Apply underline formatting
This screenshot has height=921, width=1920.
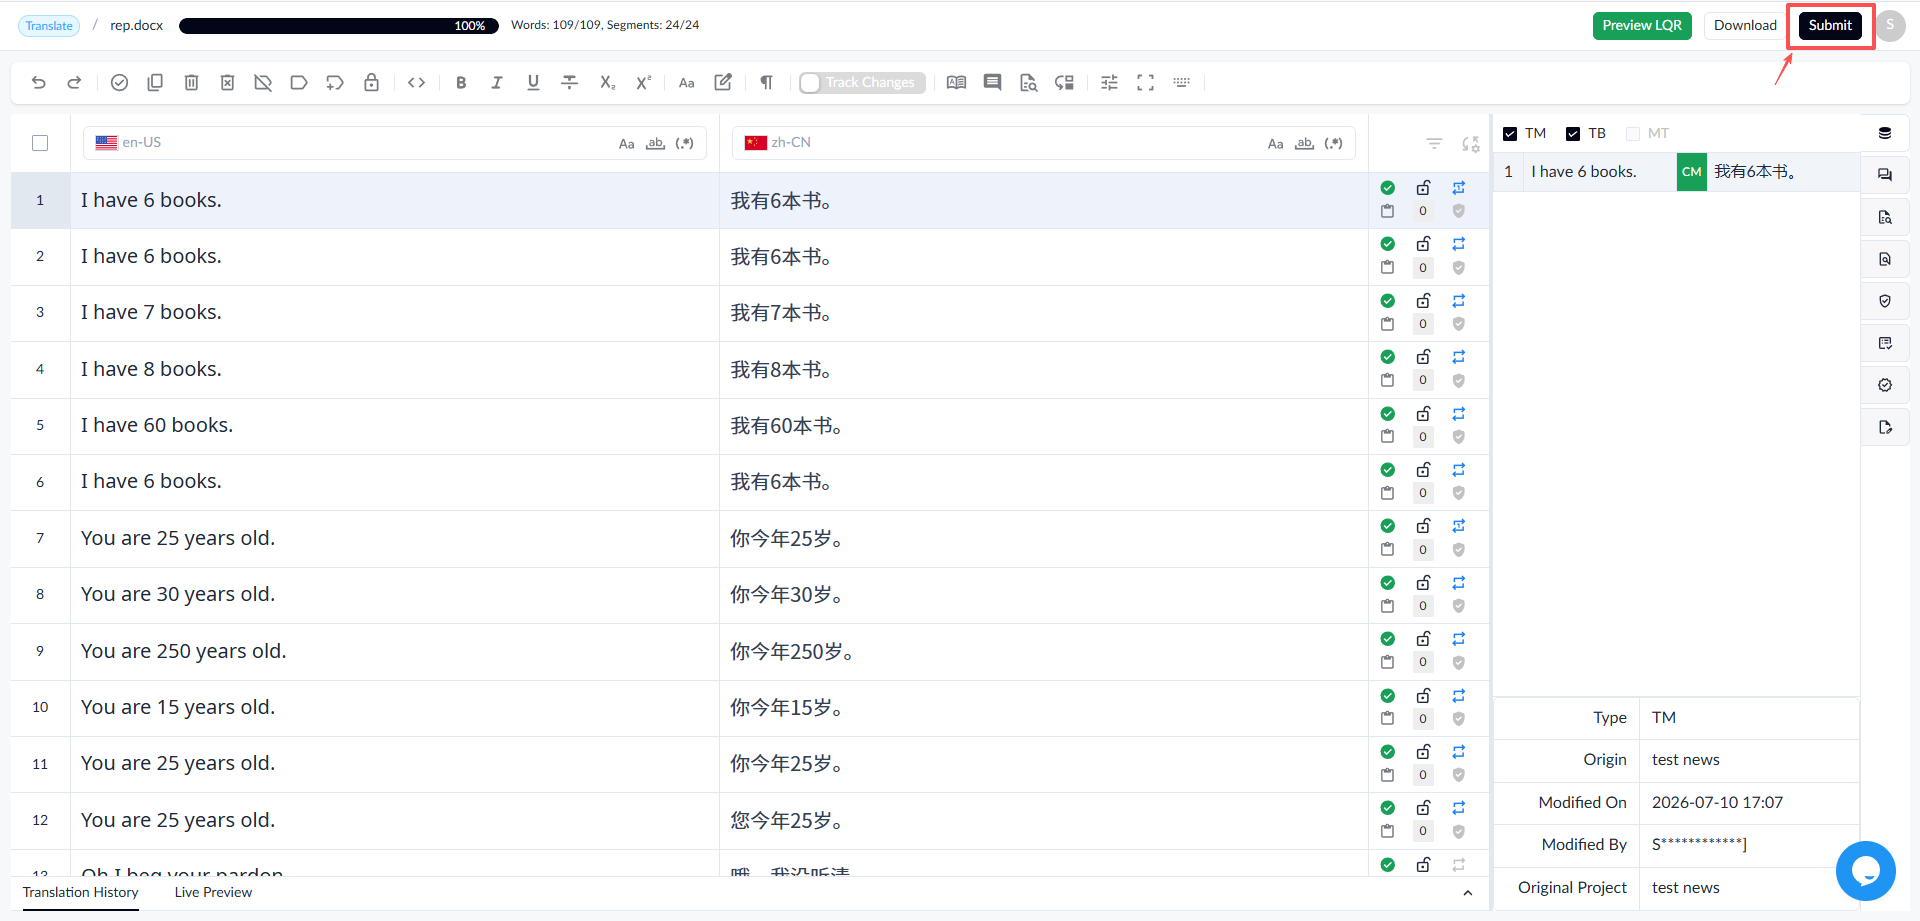point(533,83)
